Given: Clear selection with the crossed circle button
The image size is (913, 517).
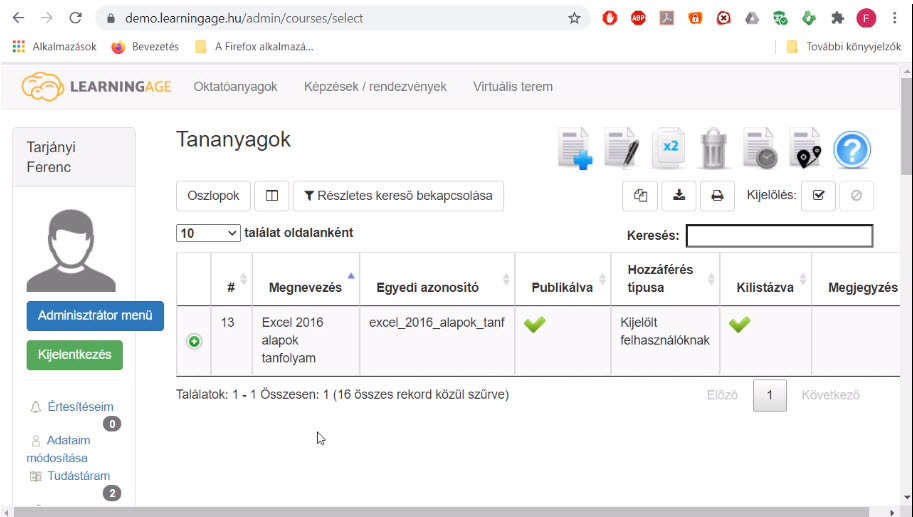Looking at the screenshot, I should [x=856, y=196].
